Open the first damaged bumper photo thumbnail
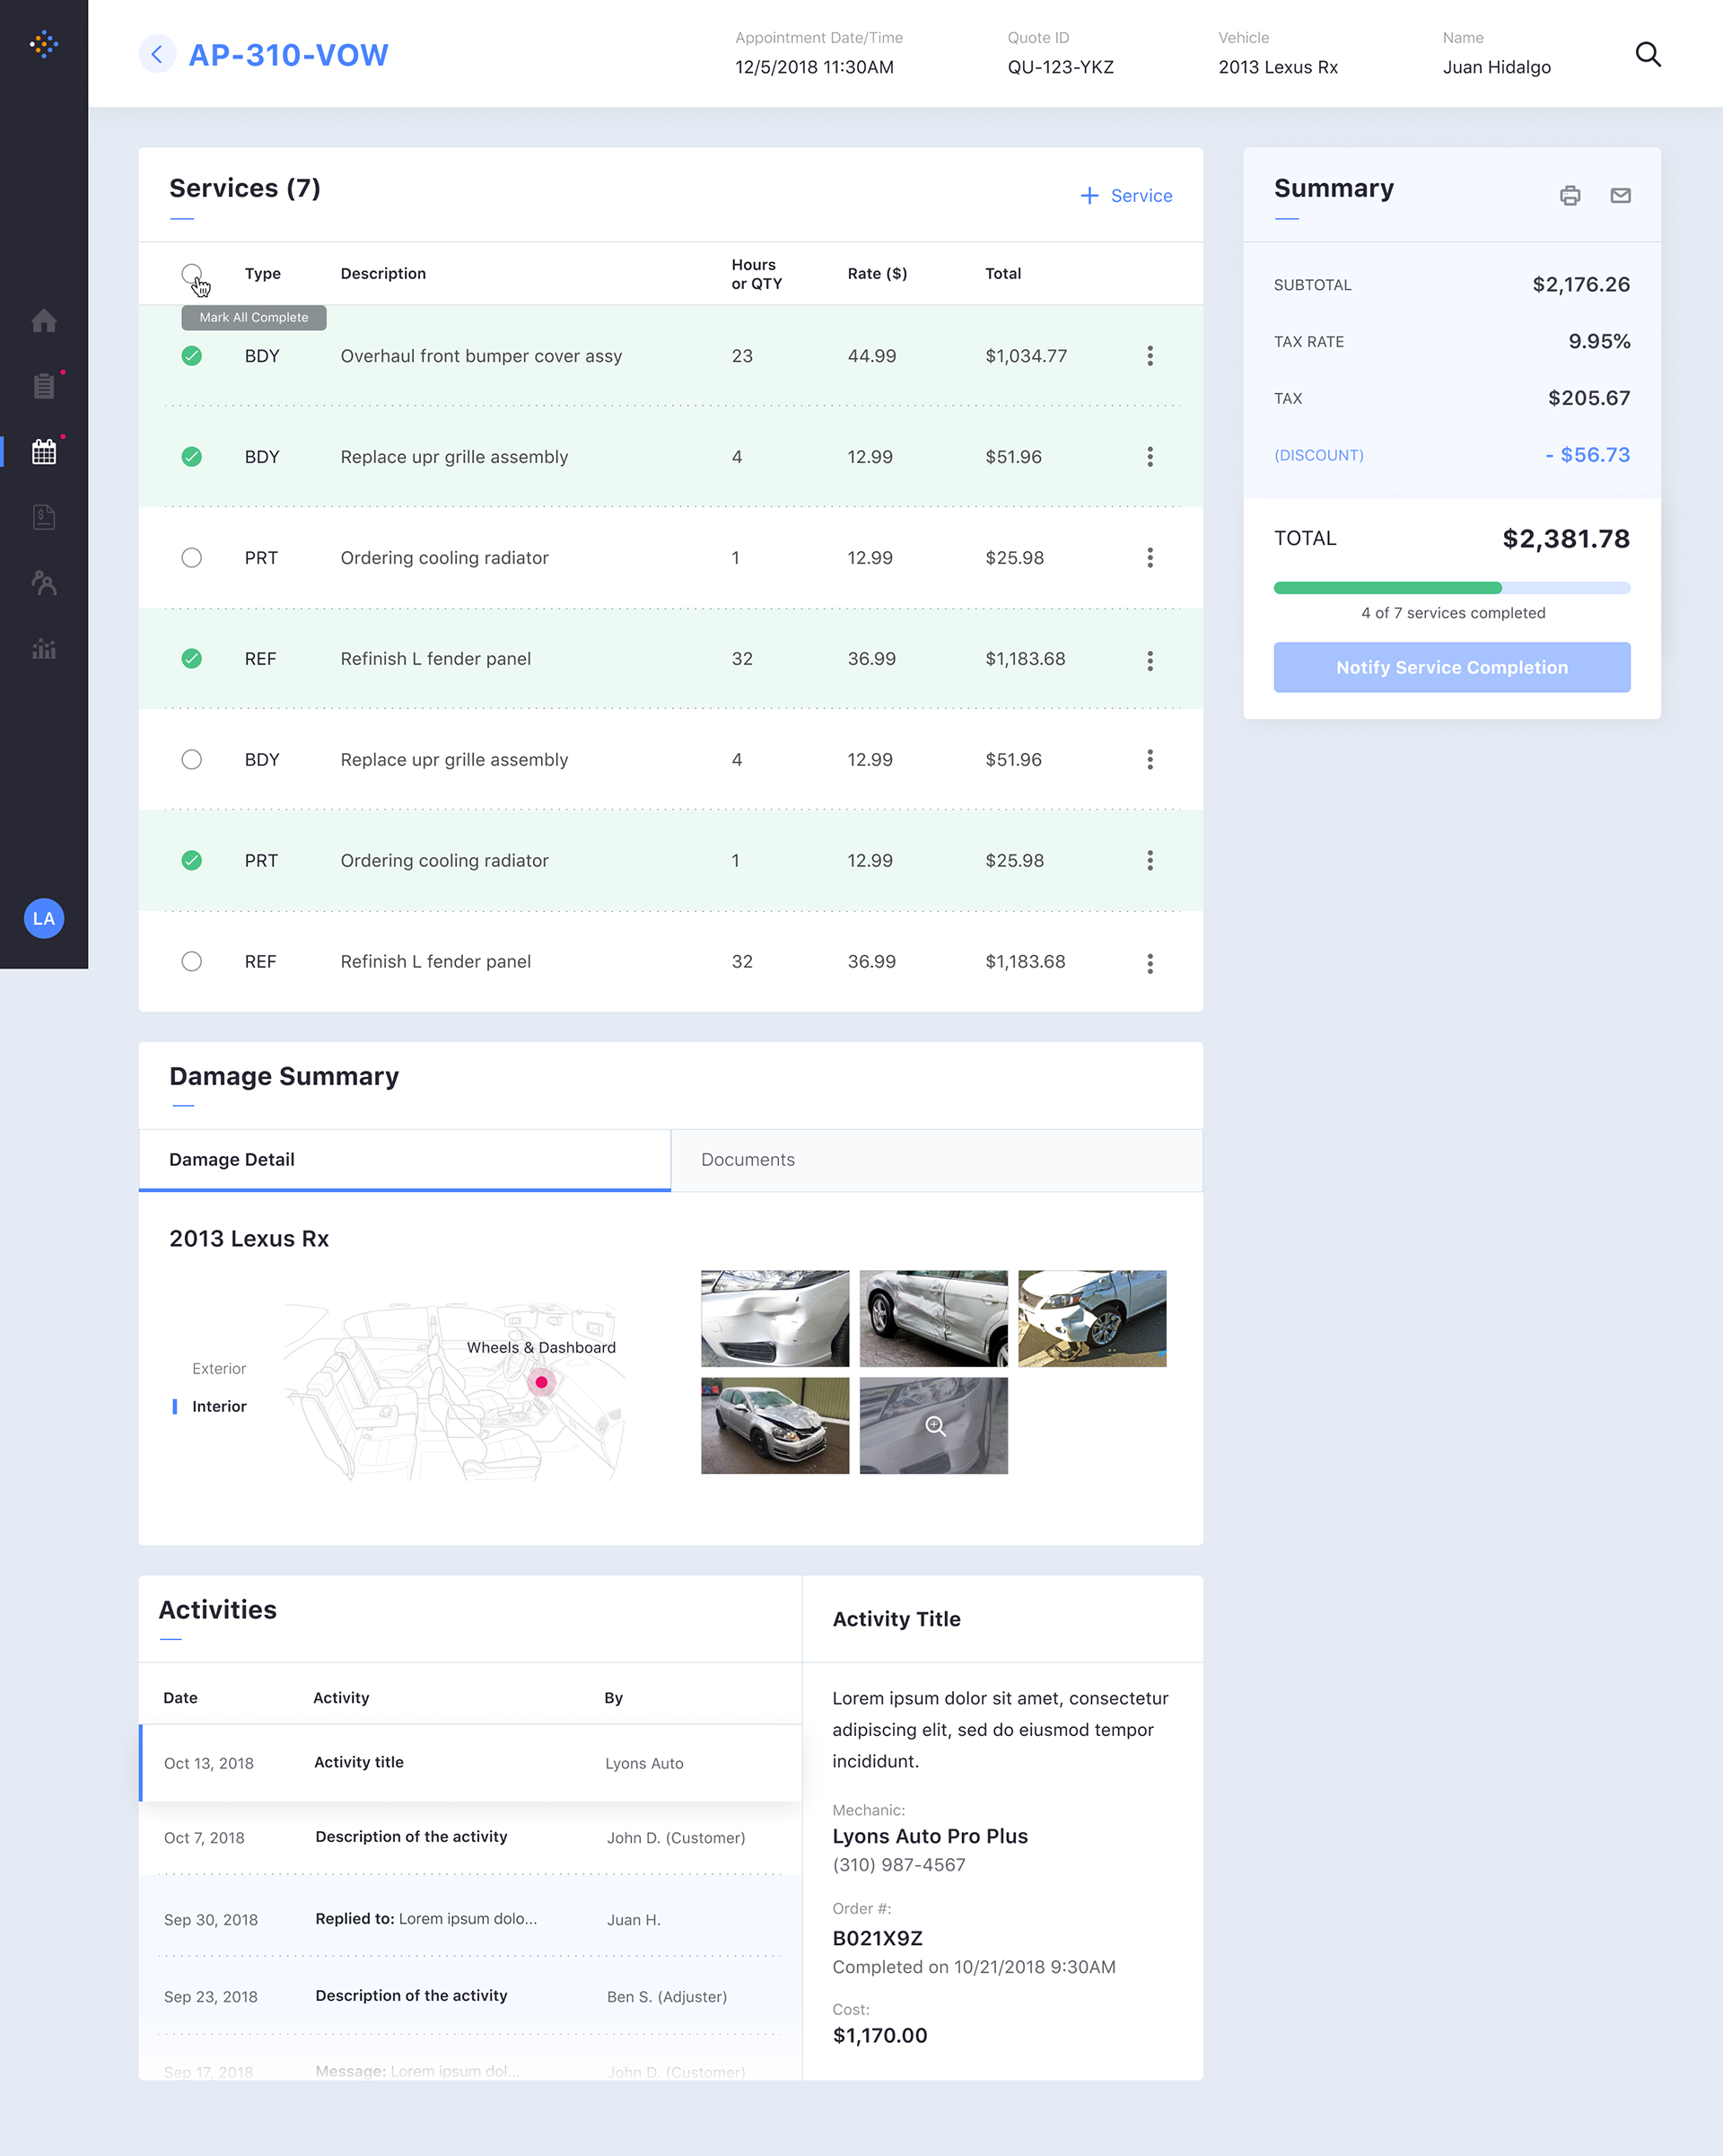 (774, 1318)
